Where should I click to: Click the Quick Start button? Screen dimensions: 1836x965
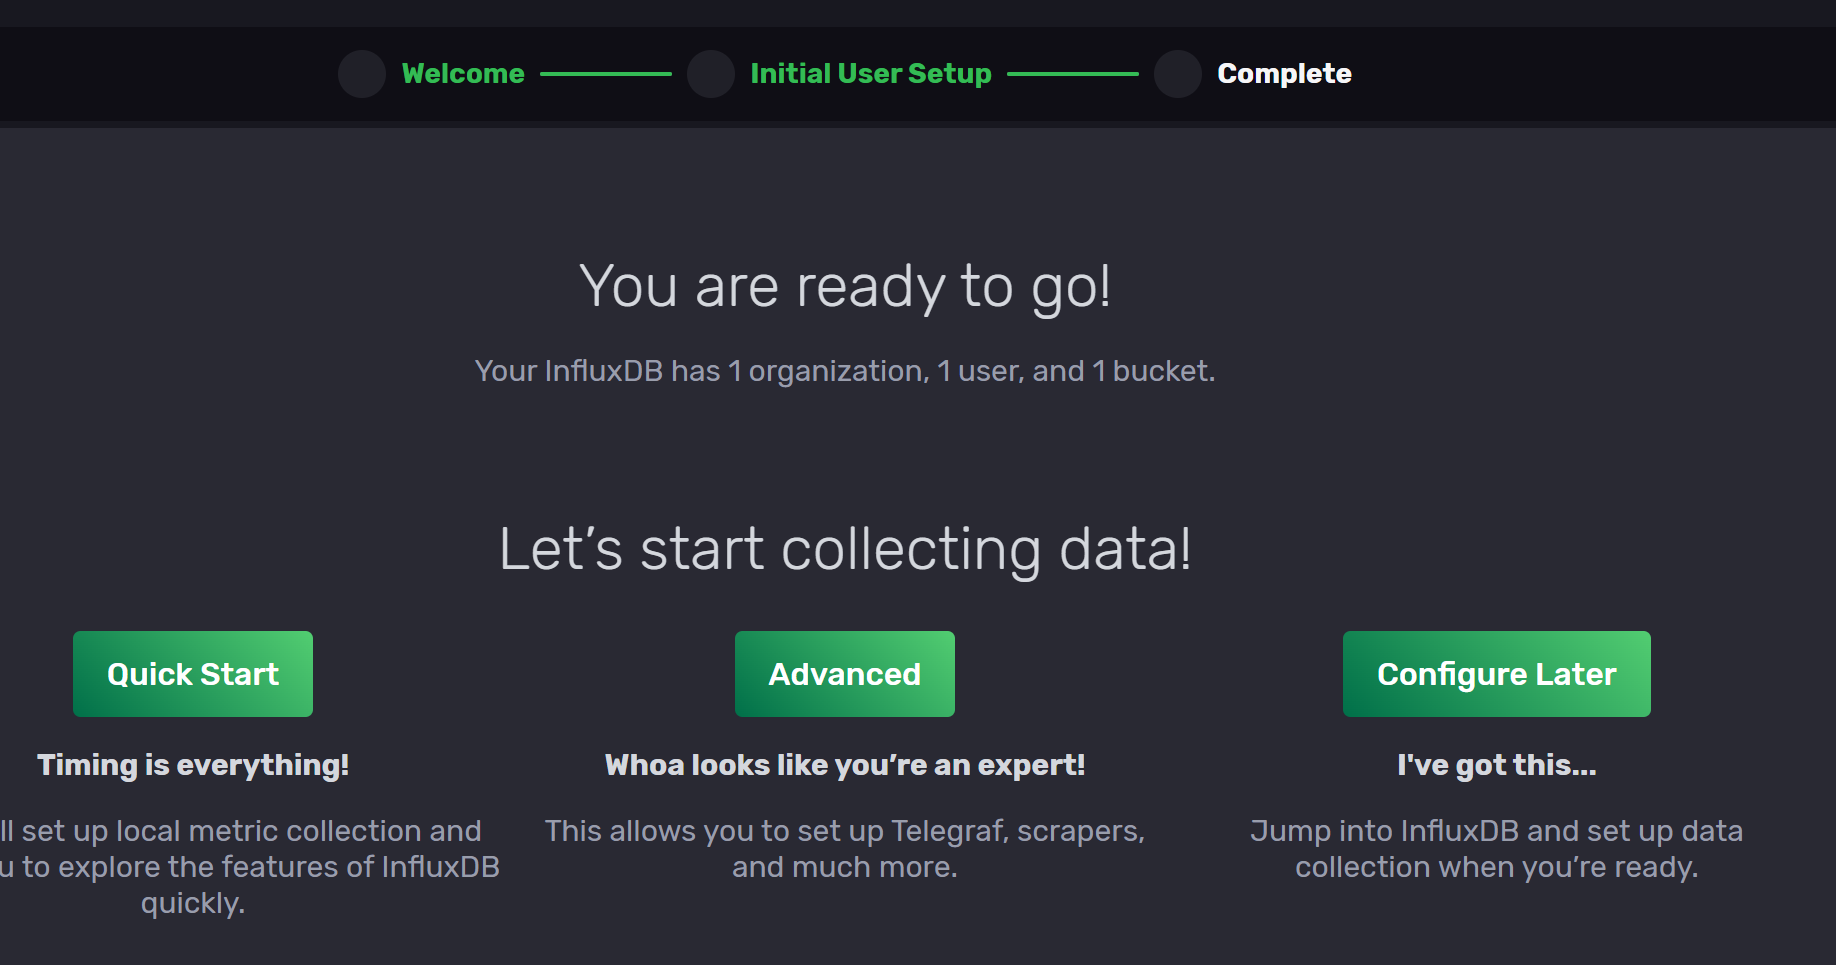pos(193,674)
